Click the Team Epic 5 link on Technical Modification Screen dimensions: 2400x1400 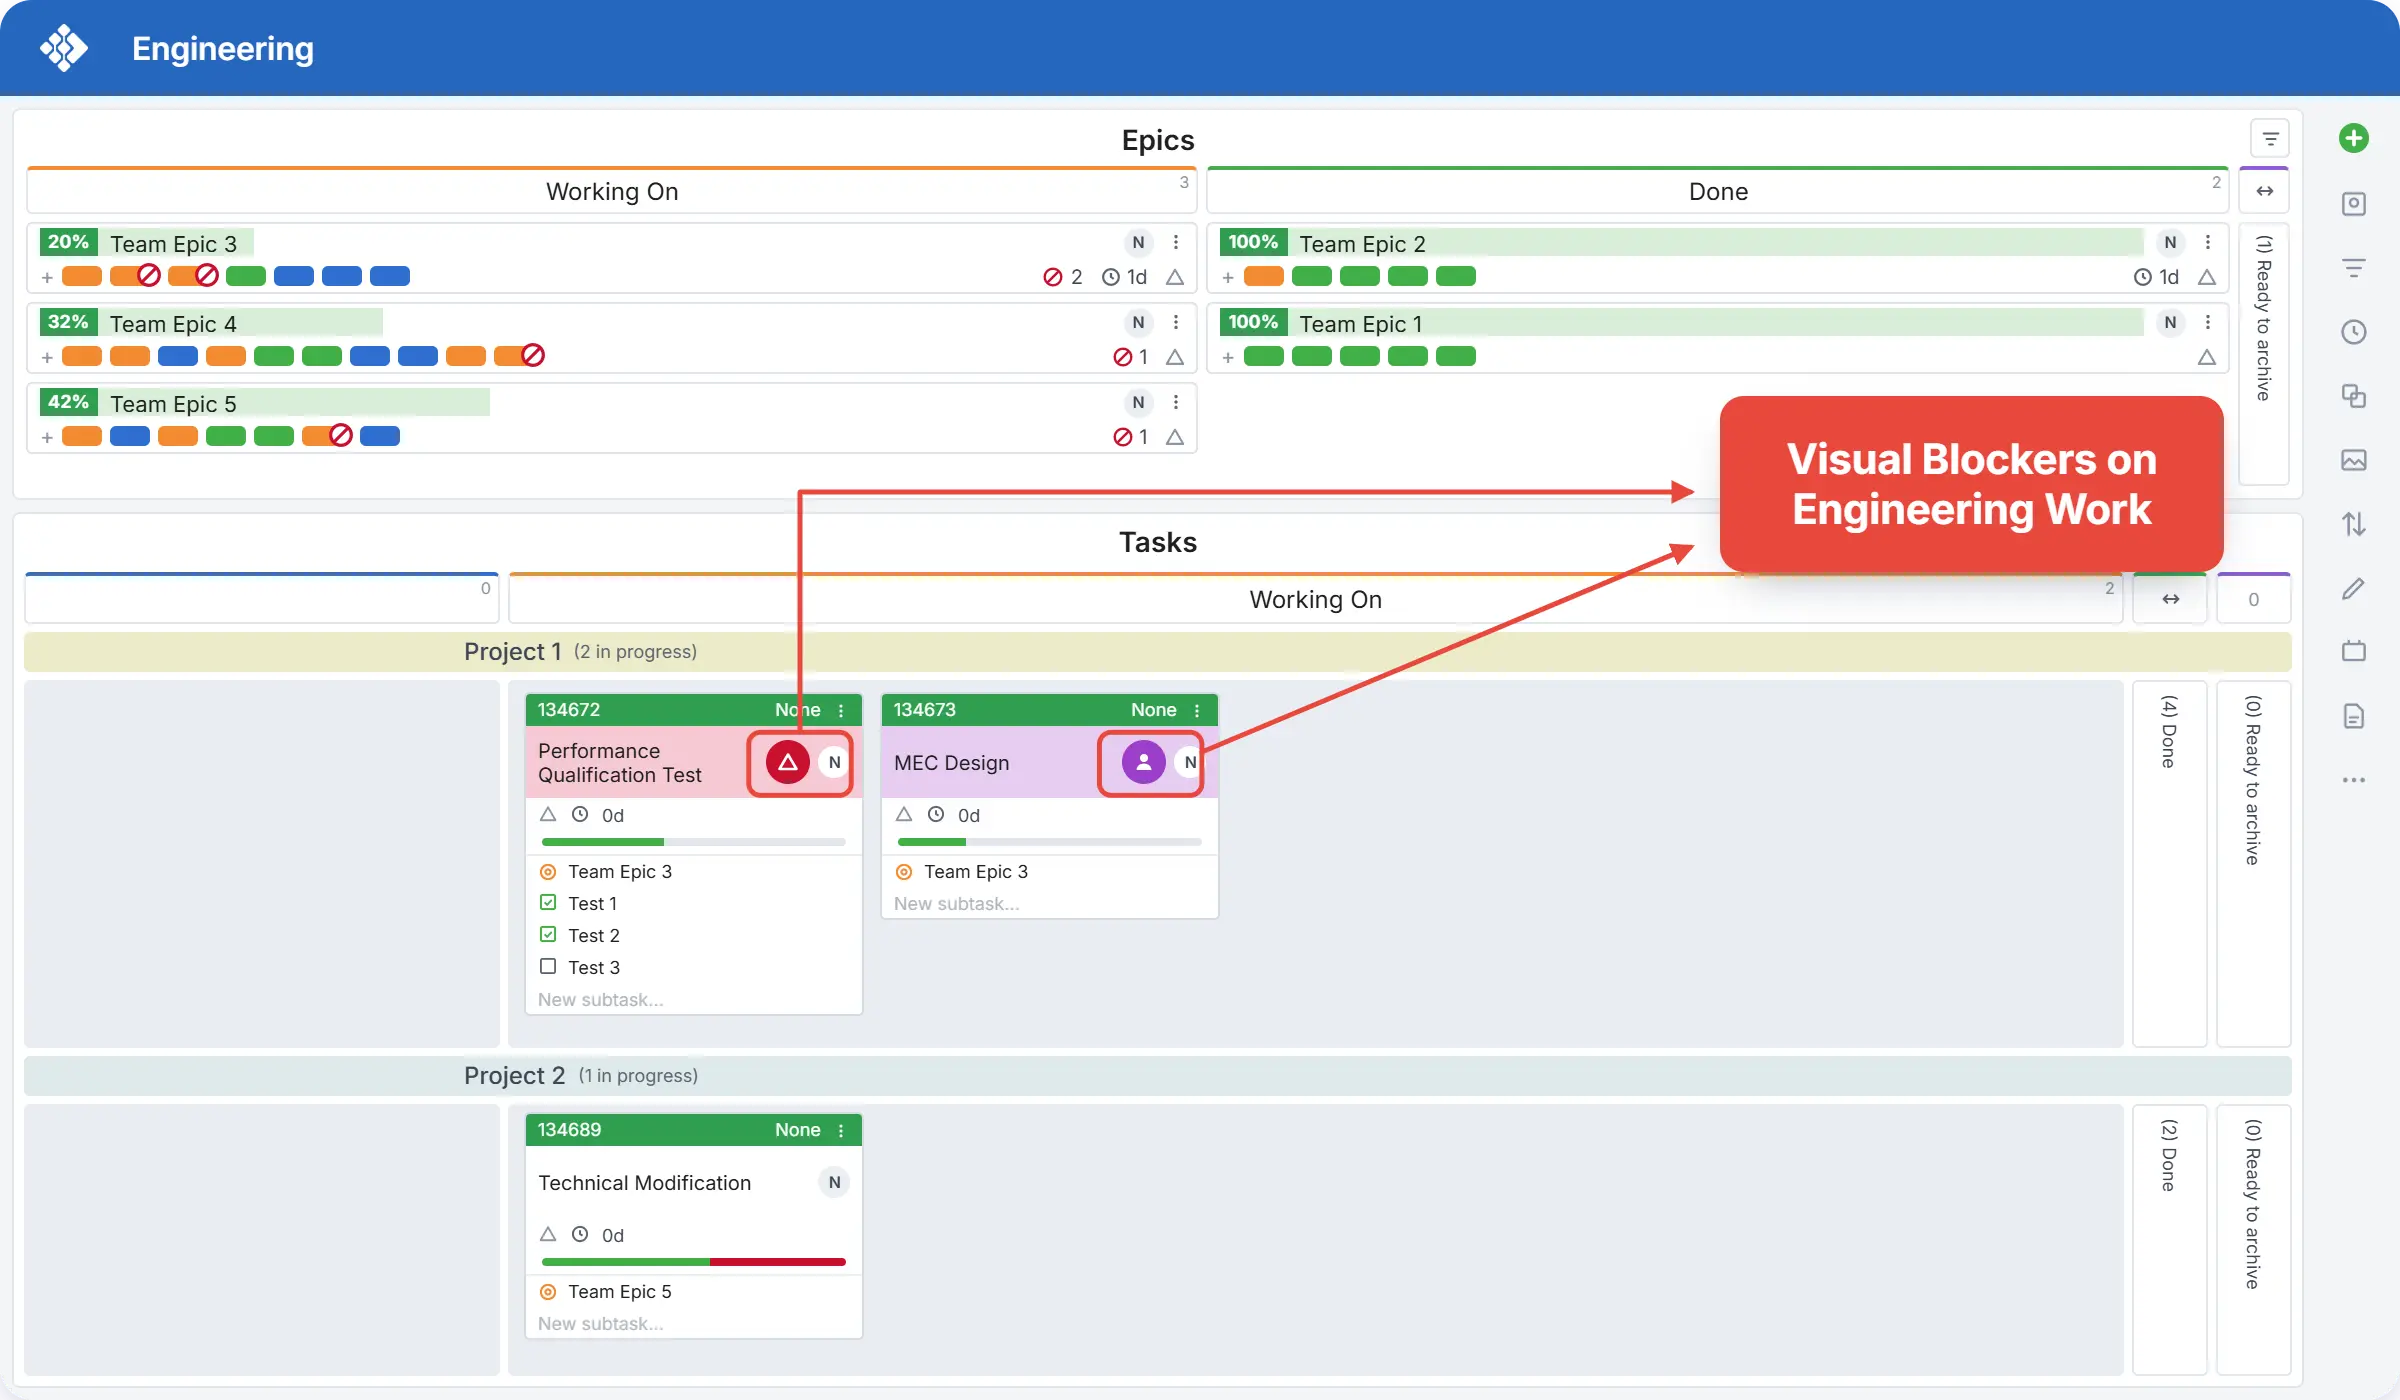pyautogui.click(x=620, y=1292)
